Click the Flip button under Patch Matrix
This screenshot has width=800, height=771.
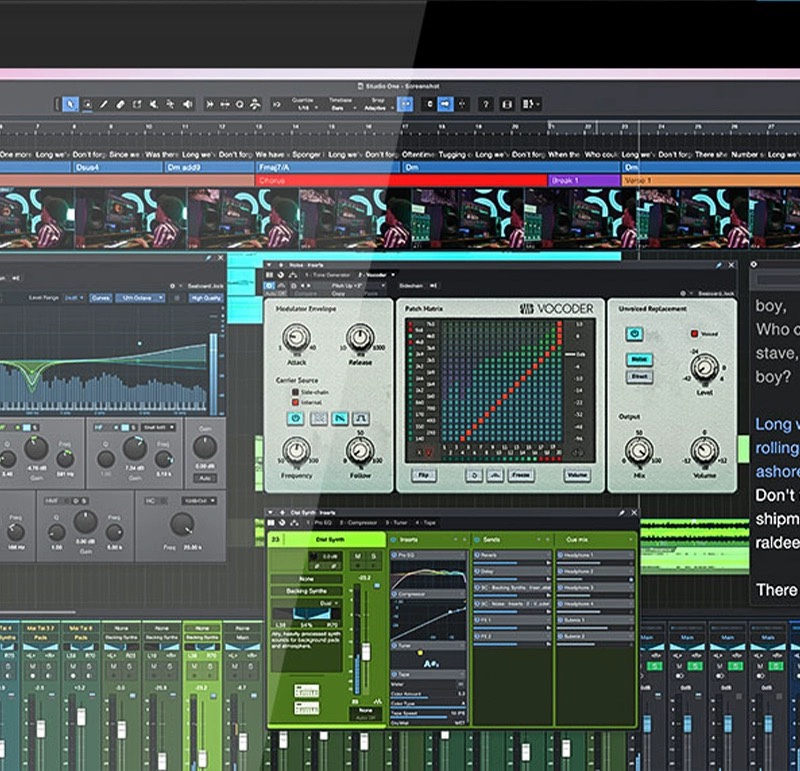(424, 476)
